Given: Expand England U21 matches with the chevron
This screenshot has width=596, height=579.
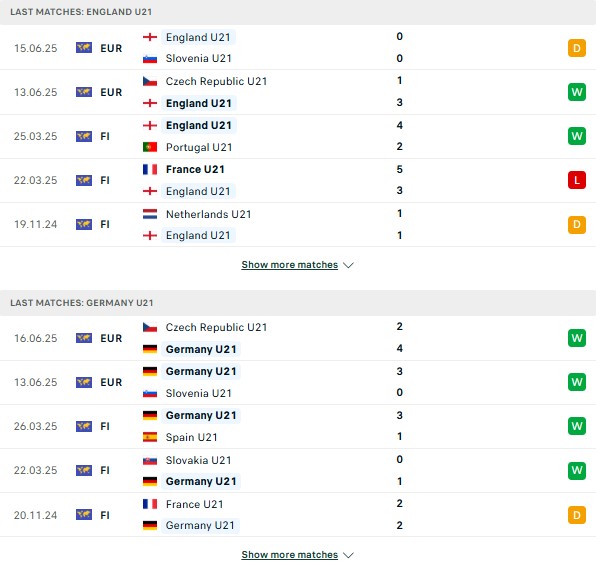Looking at the screenshot, I should tap(348, 265).
